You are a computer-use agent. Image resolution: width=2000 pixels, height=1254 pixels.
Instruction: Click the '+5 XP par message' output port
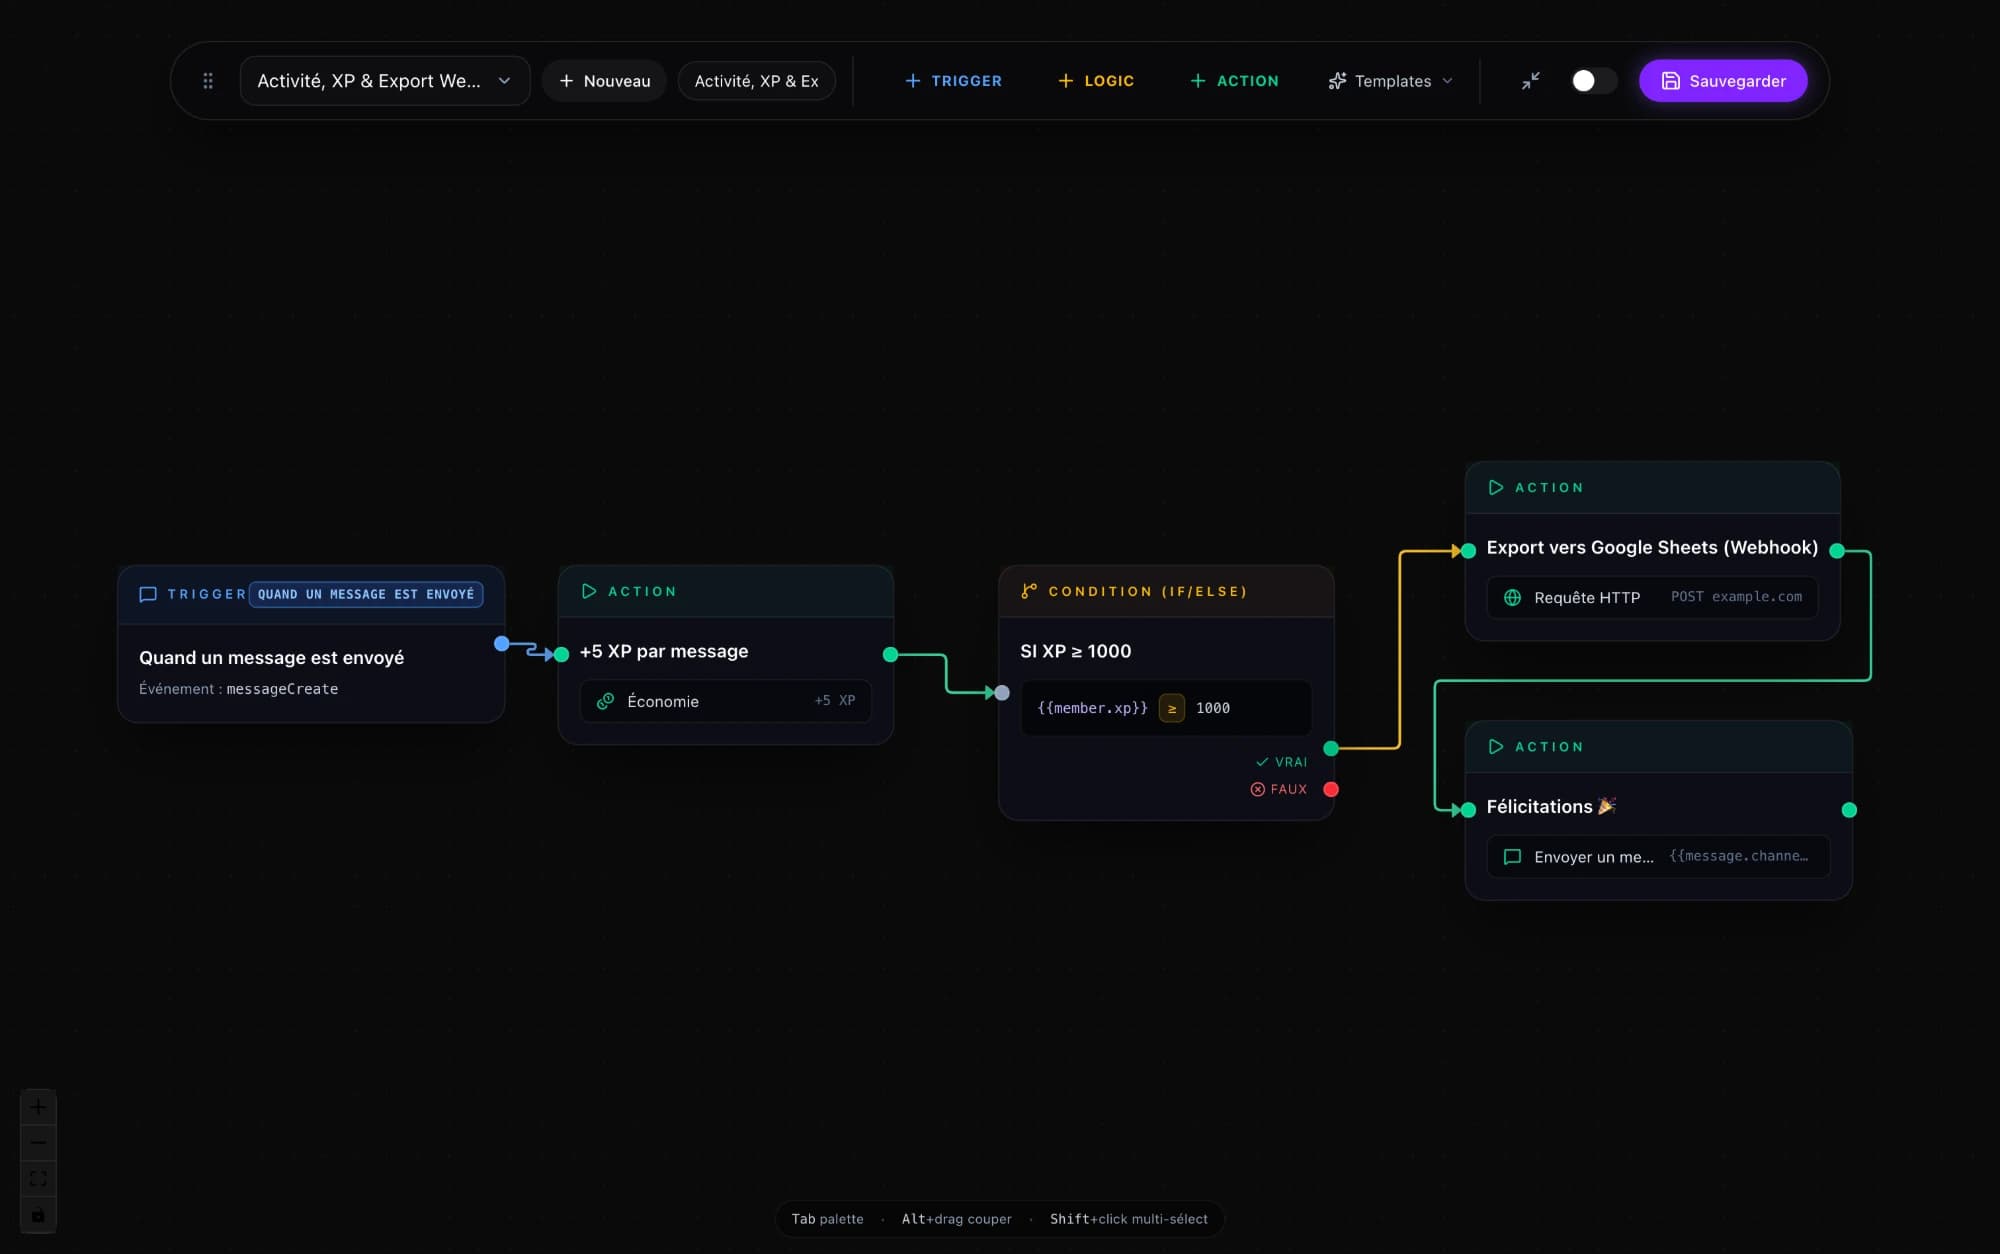(x=890, y=654)
